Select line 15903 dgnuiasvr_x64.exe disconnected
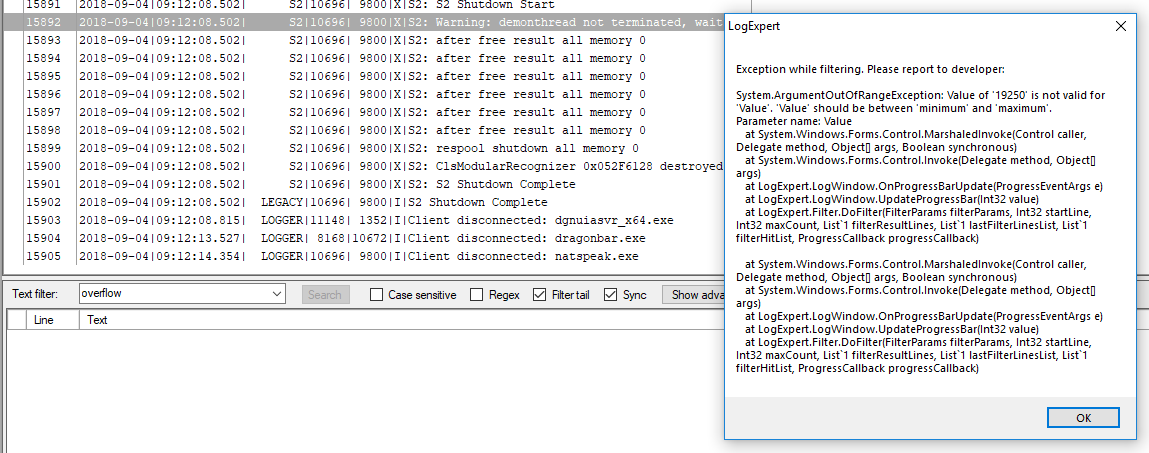The image size is (1149, 453). coord(364,221)
